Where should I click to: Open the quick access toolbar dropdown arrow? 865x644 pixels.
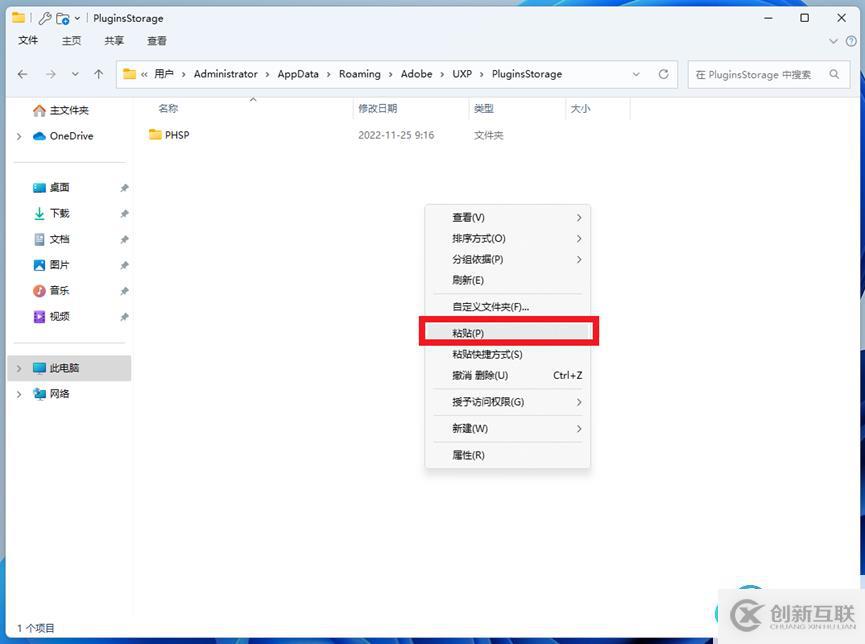77,18
